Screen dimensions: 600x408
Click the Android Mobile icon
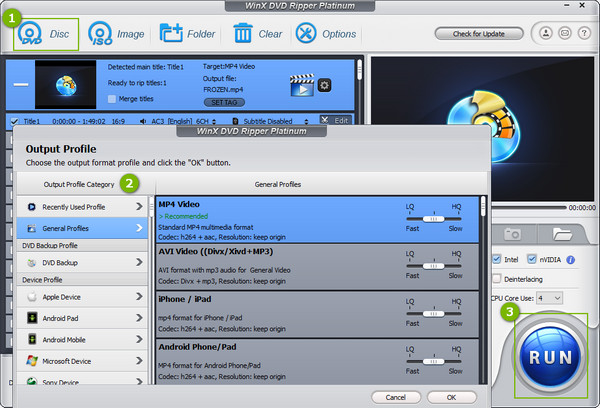pos(32,339)
